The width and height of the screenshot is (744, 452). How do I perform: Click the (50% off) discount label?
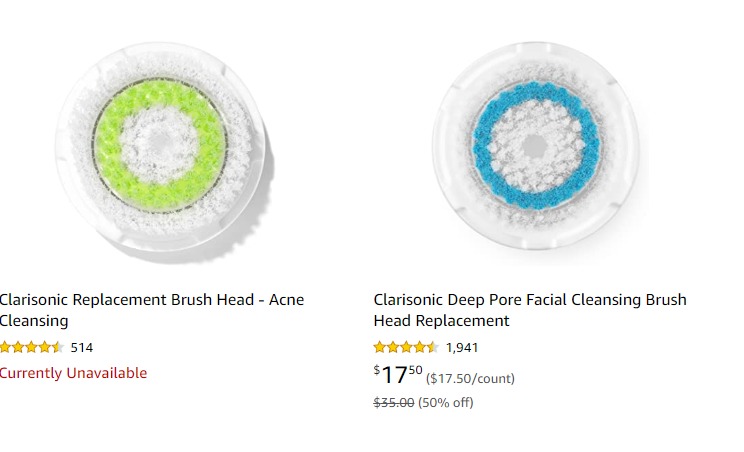[446, 403]
